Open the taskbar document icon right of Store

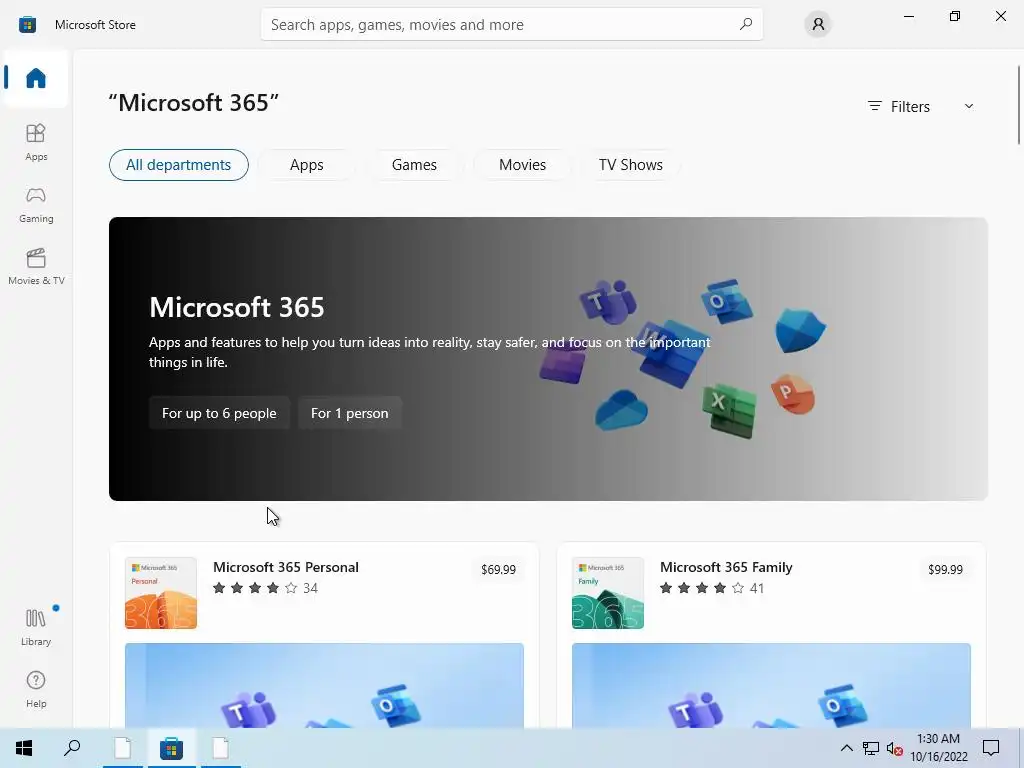[x=221, y=748]
